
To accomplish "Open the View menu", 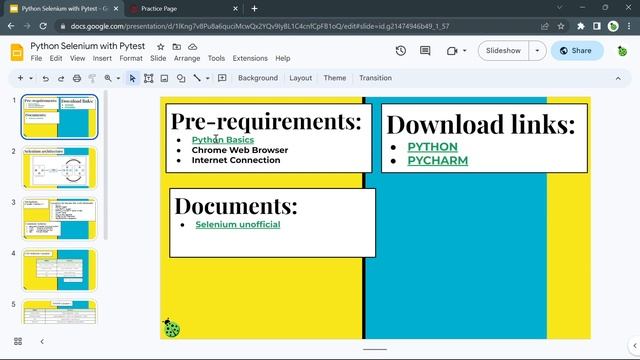I will click(x=78, y=58).
